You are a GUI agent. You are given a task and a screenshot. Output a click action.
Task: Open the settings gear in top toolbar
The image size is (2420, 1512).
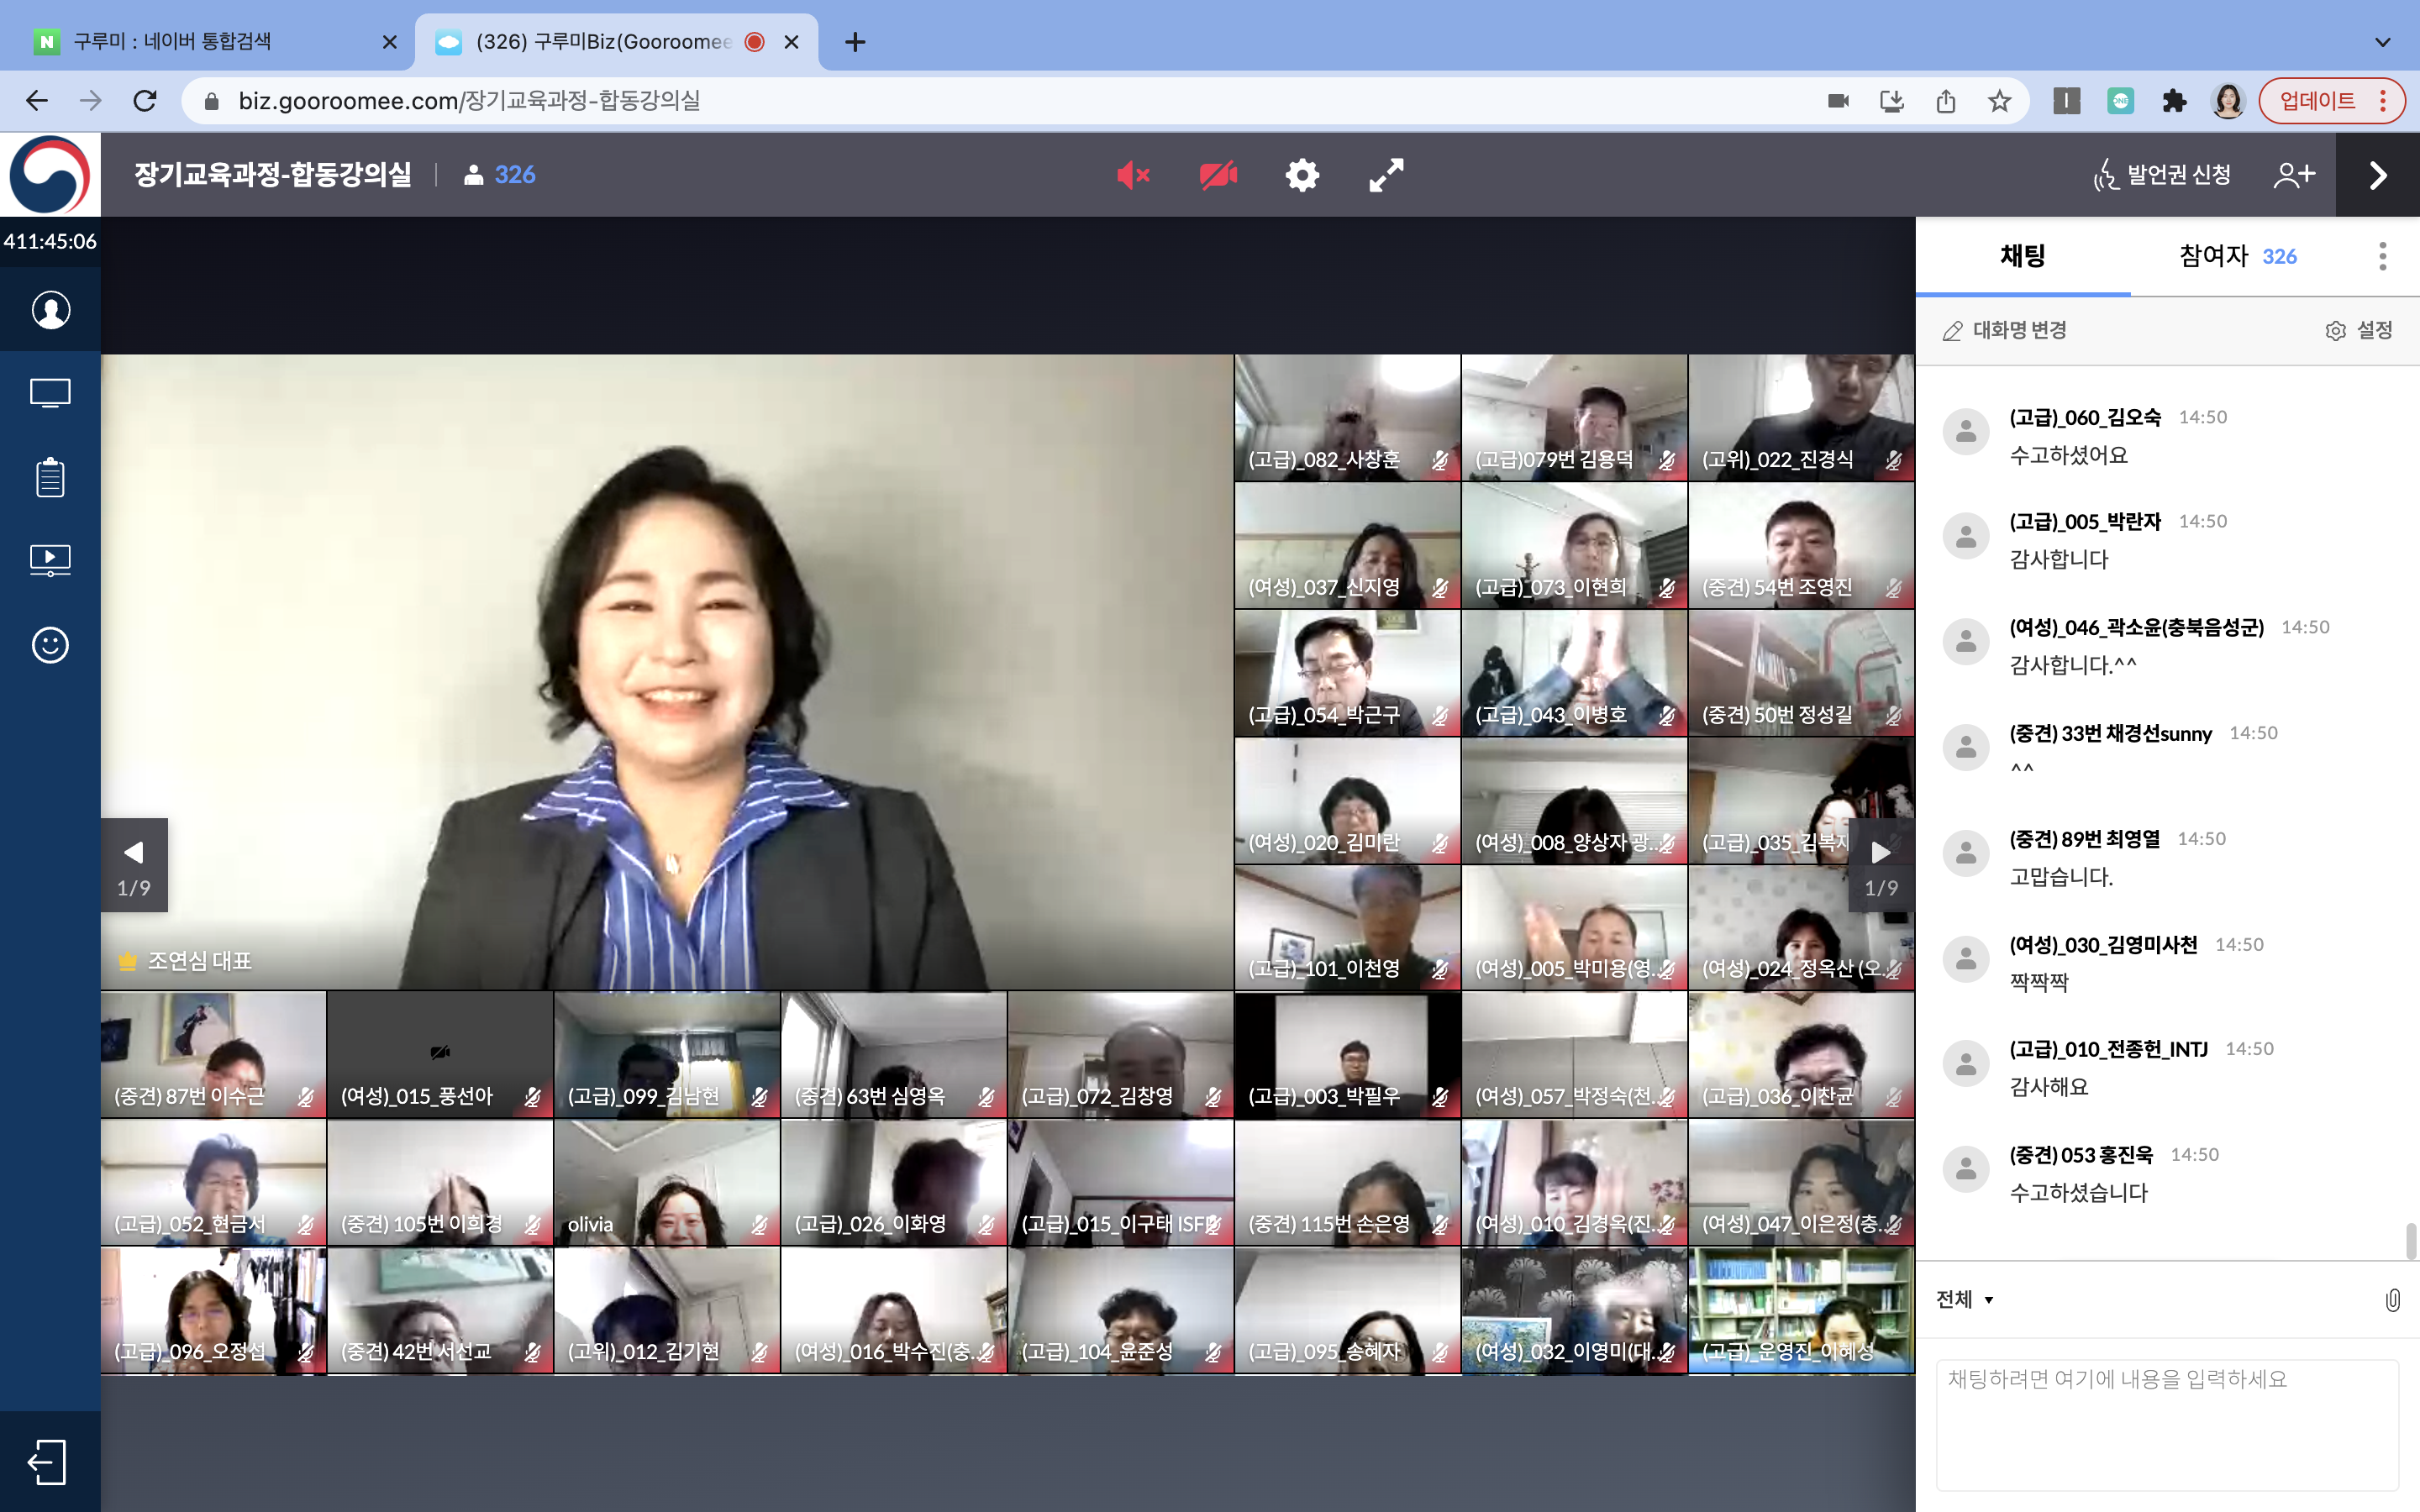coord(1302,175)
